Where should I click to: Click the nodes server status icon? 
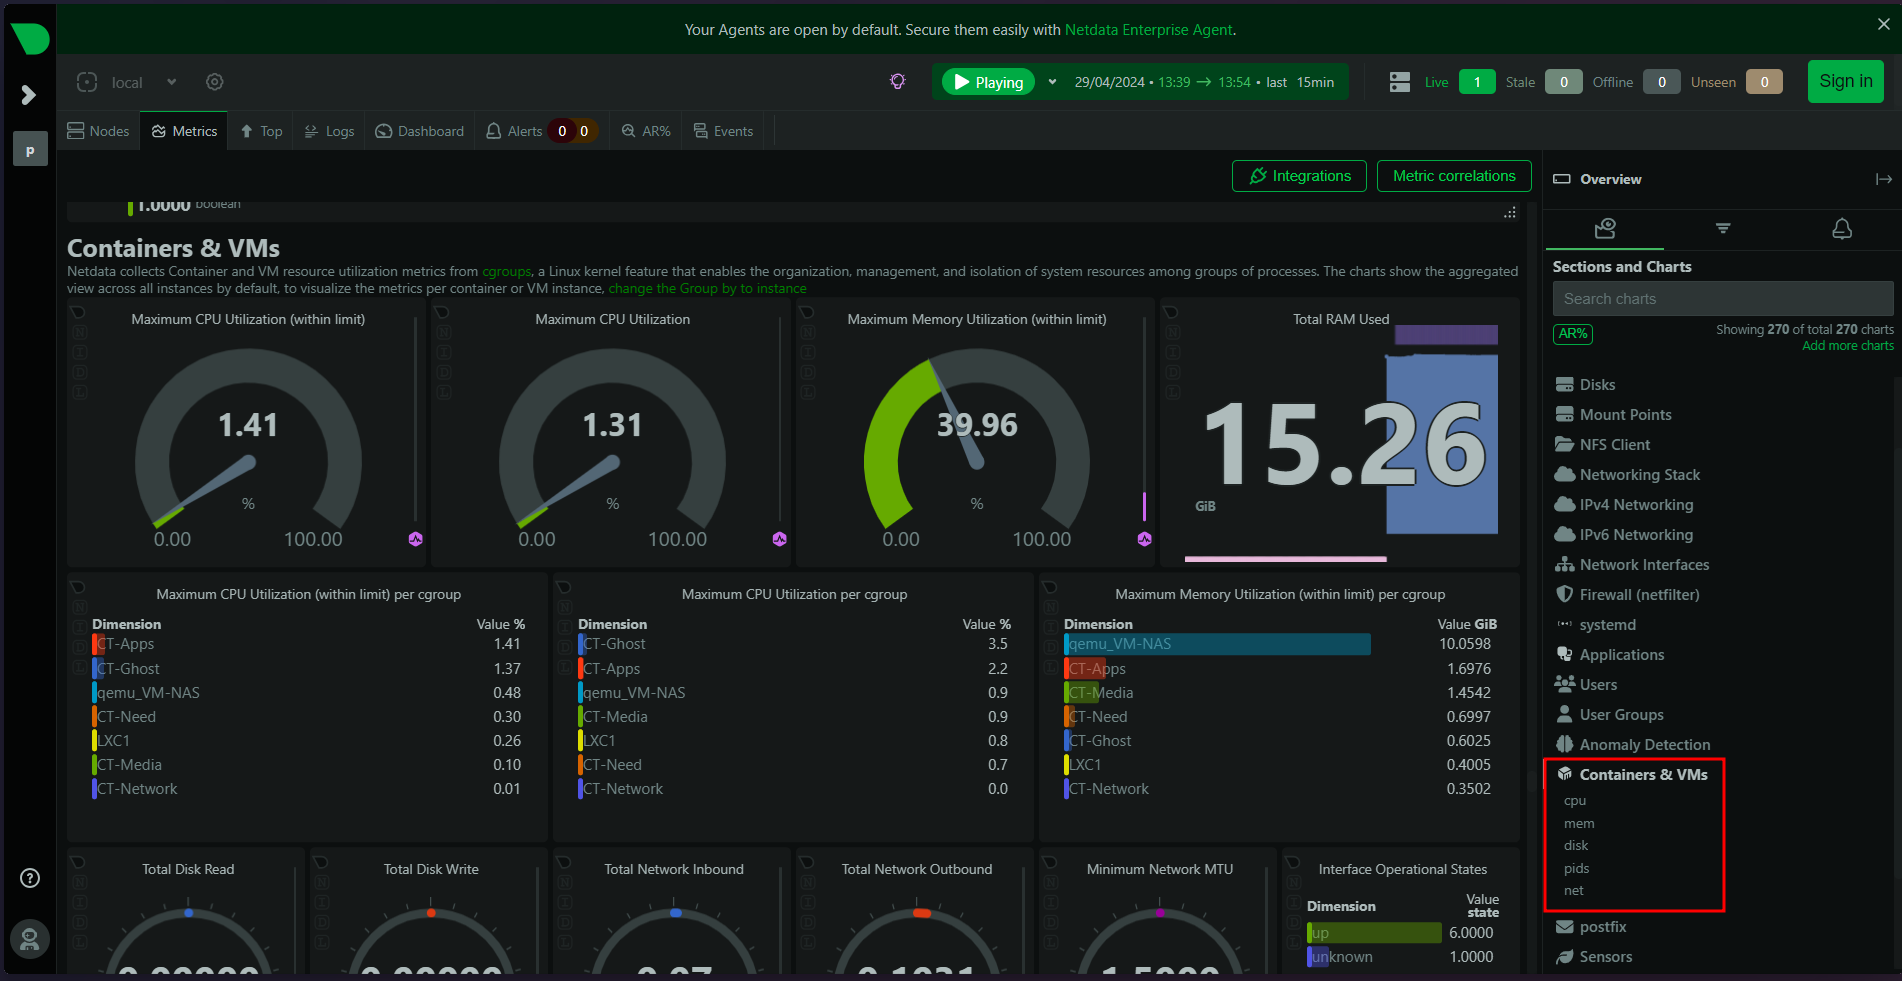tap(1400, 82)
